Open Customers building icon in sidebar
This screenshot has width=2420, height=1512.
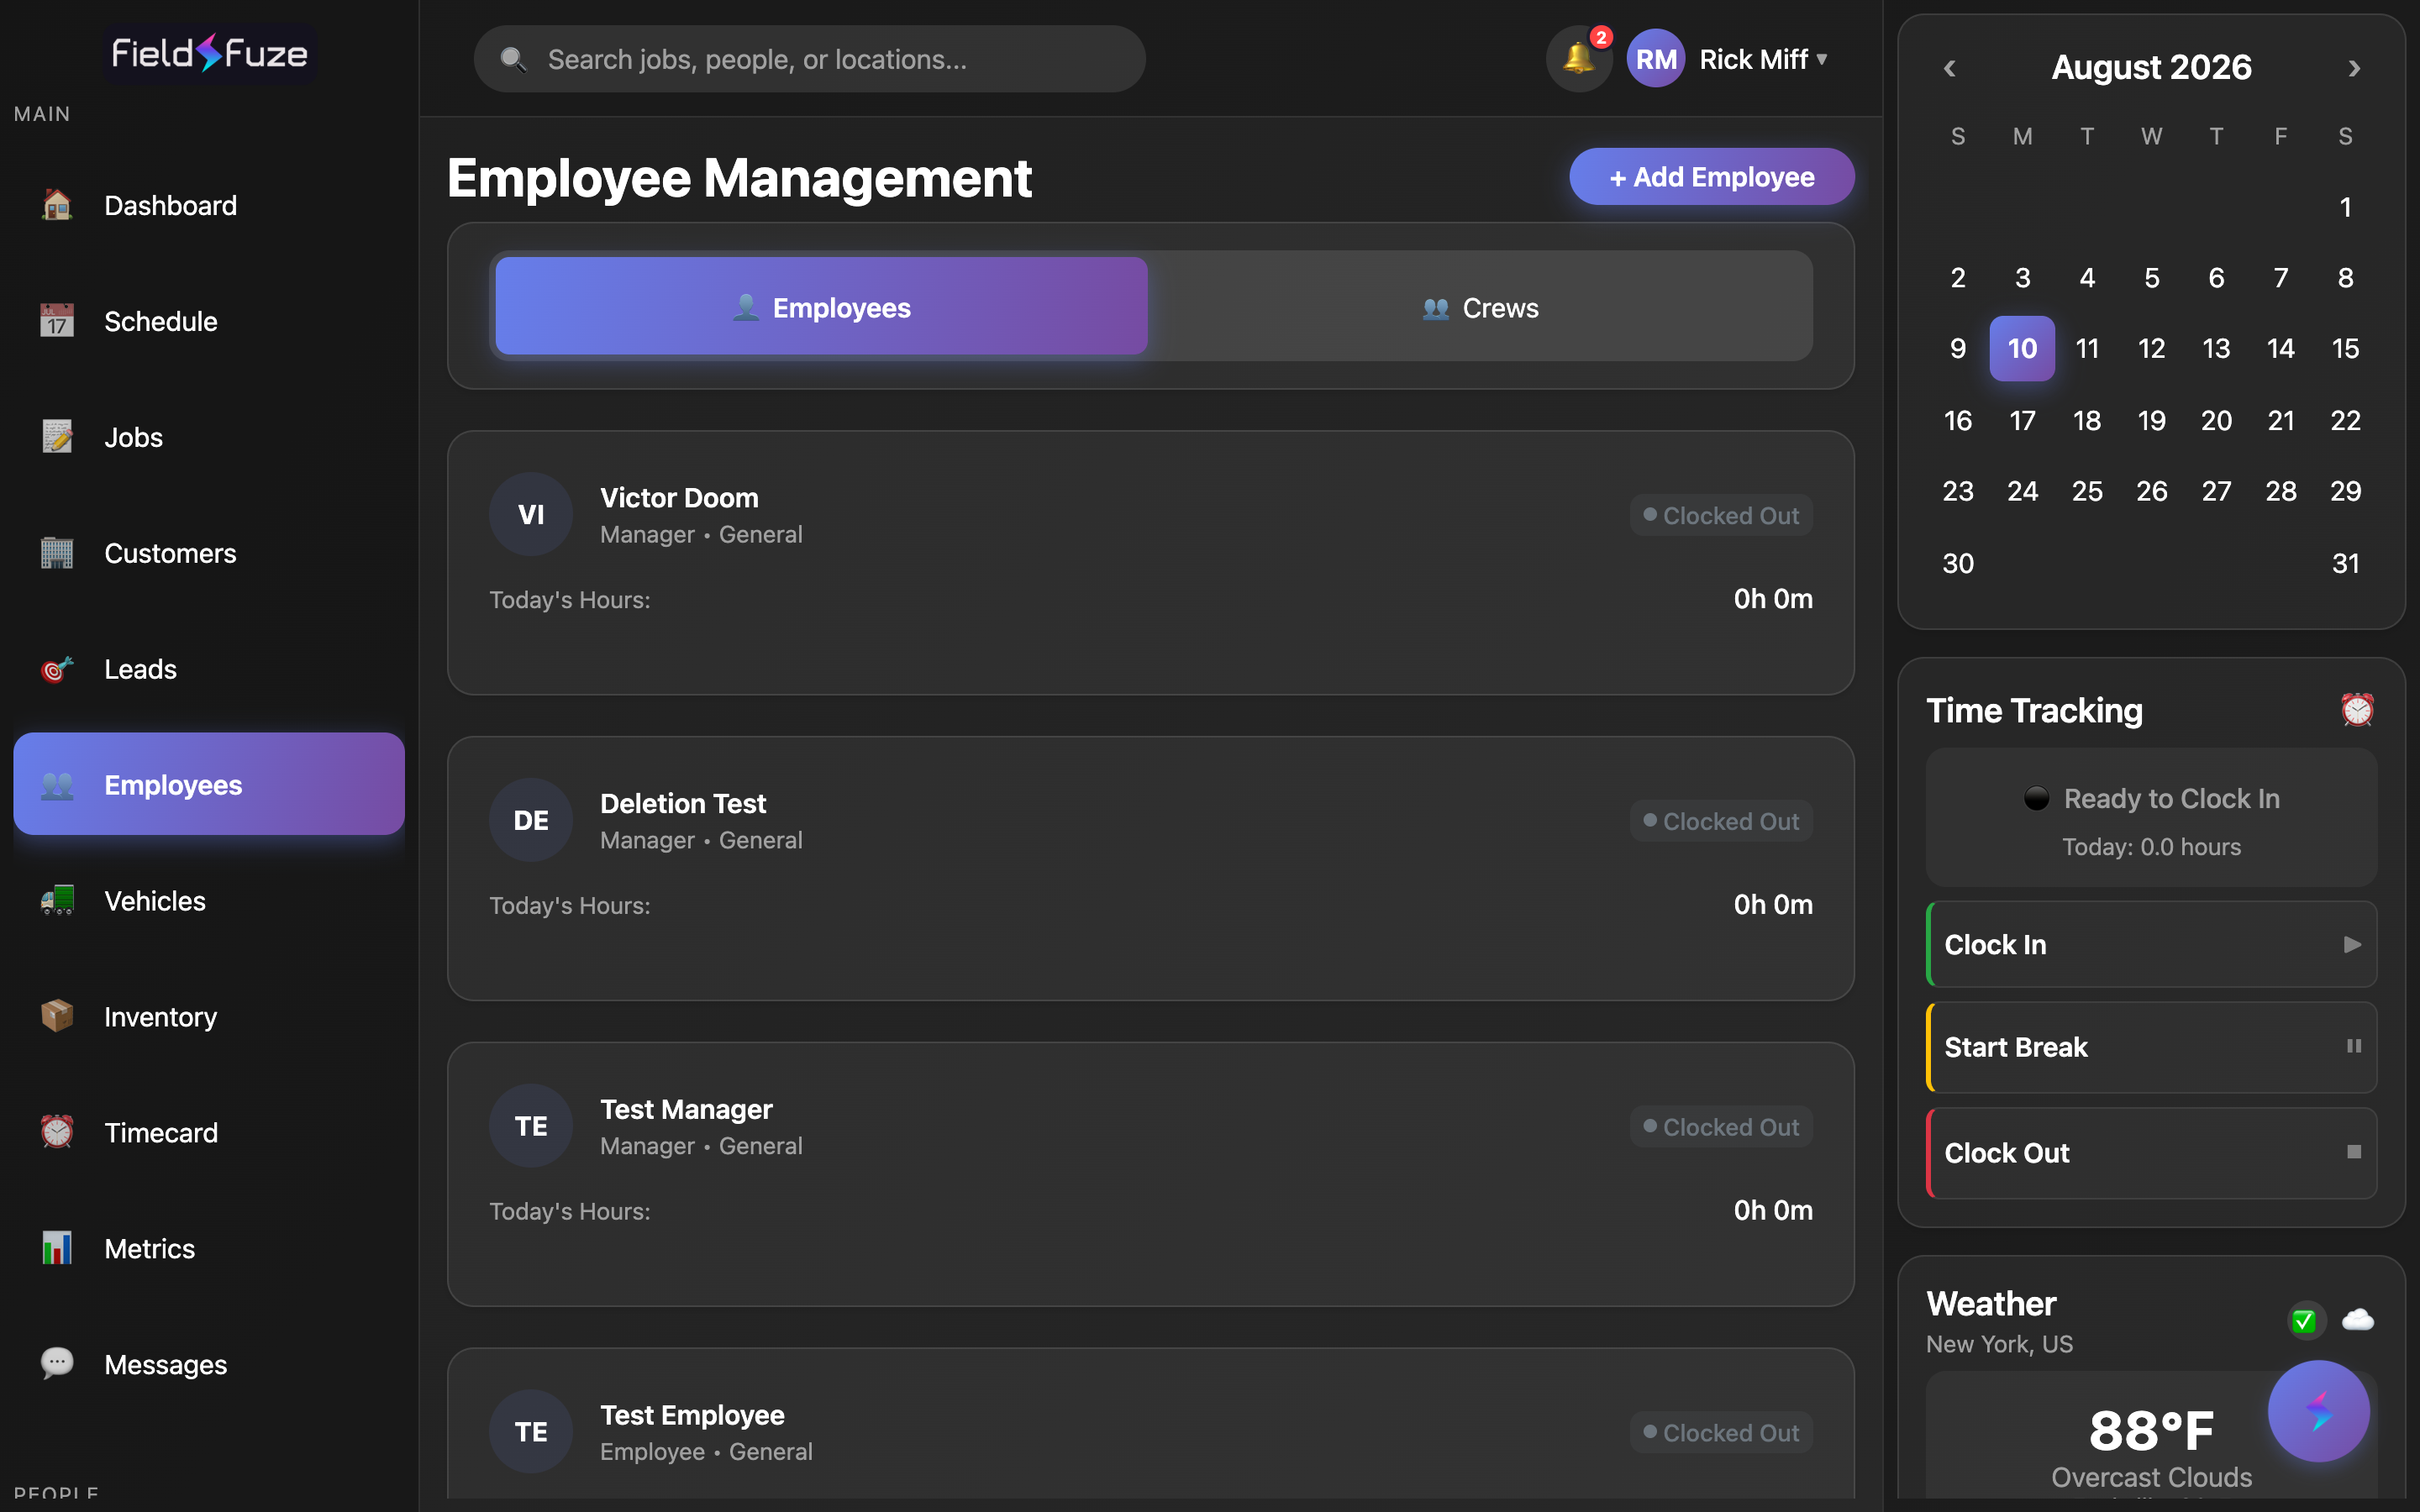click(x=57, y=553)
